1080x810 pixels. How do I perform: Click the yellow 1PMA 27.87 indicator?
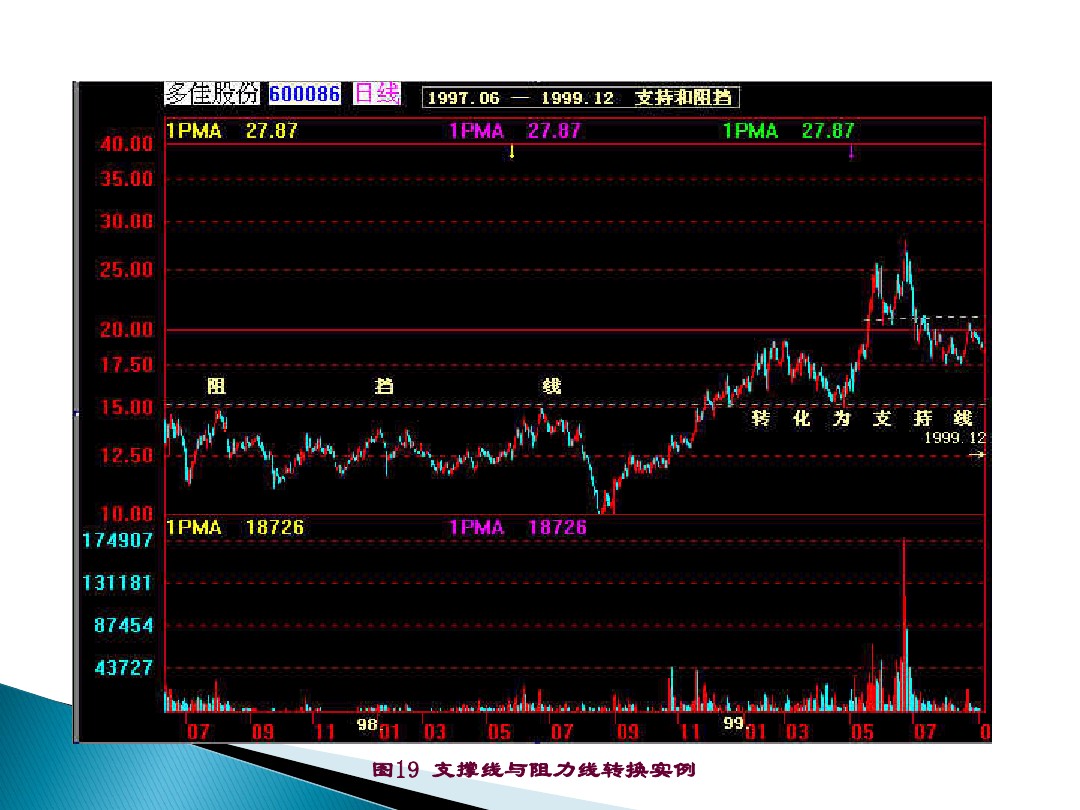[x=232, y=131]
